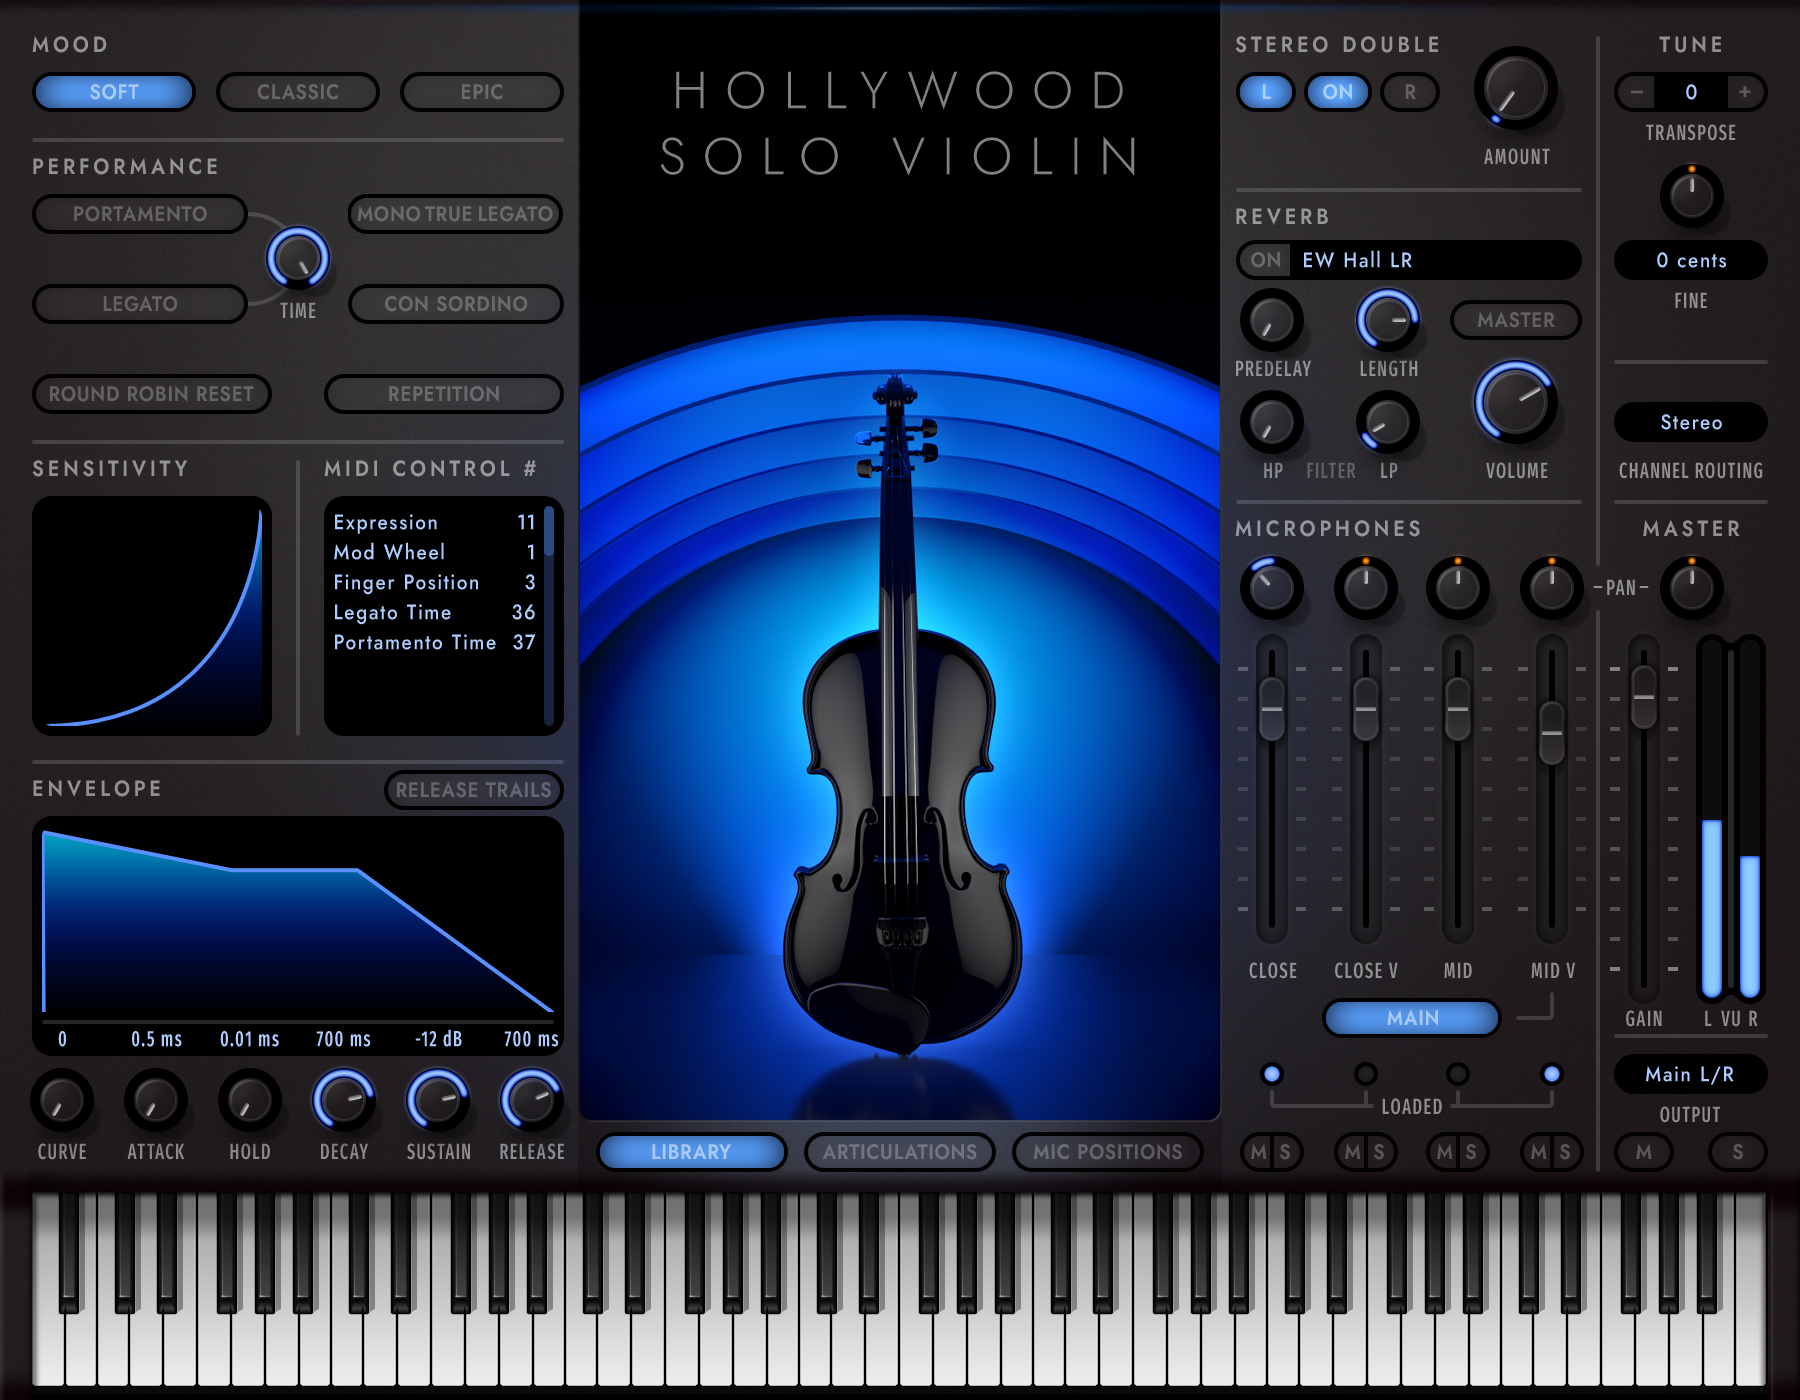Toggle the CLOSE mic loaded indicator
1800x1400 pixels.
1272,1074
